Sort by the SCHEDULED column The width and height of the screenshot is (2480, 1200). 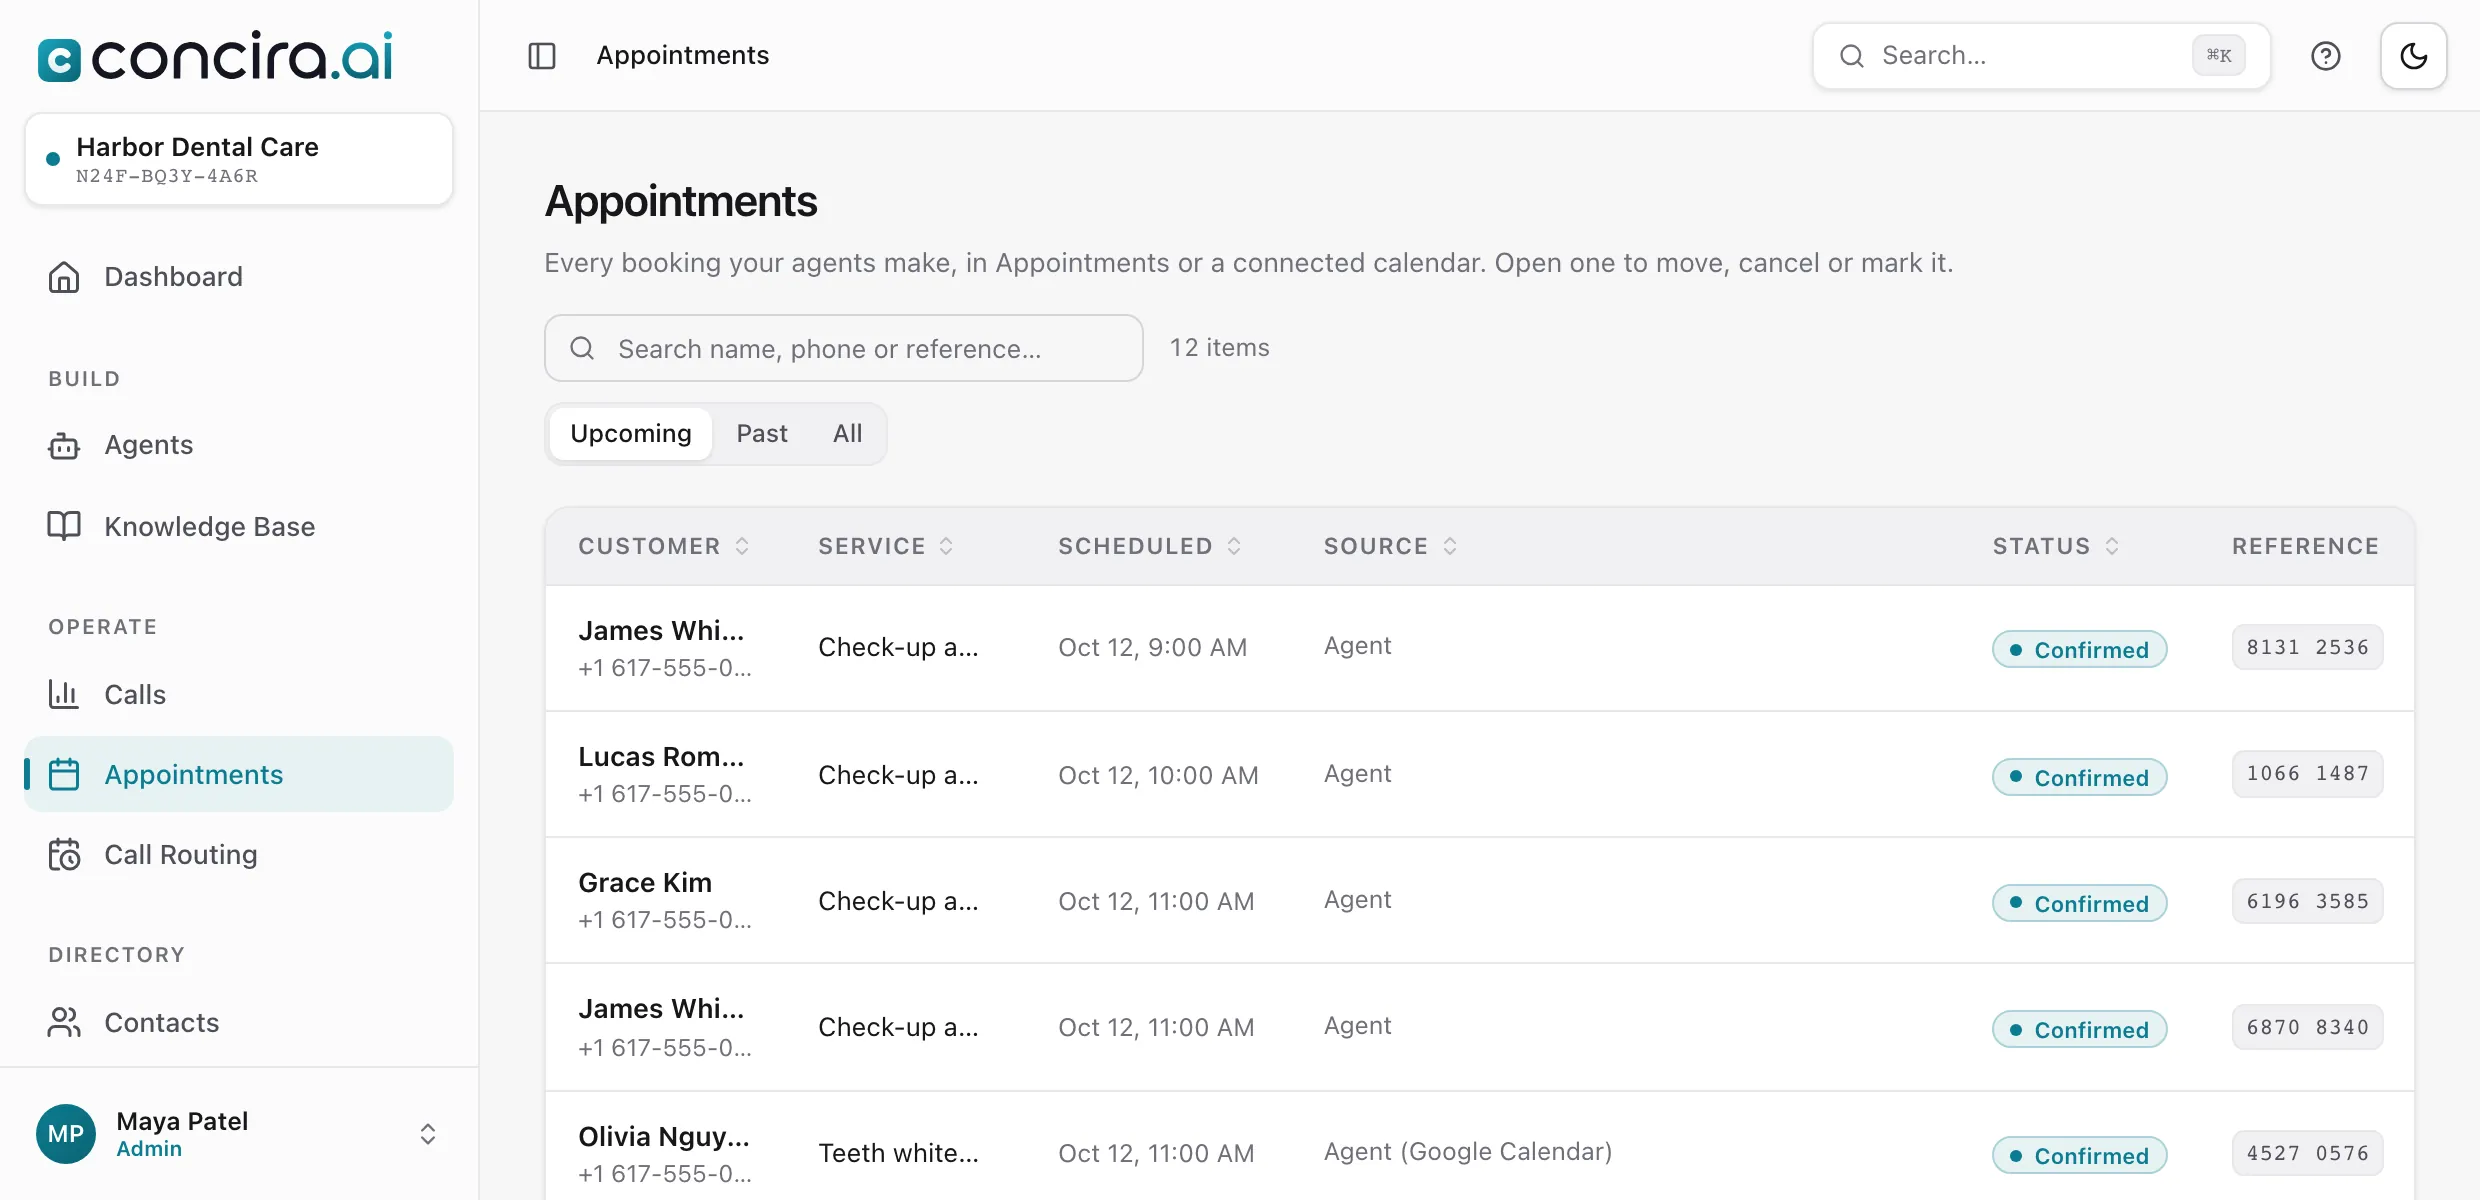[x=1150, y=546]
